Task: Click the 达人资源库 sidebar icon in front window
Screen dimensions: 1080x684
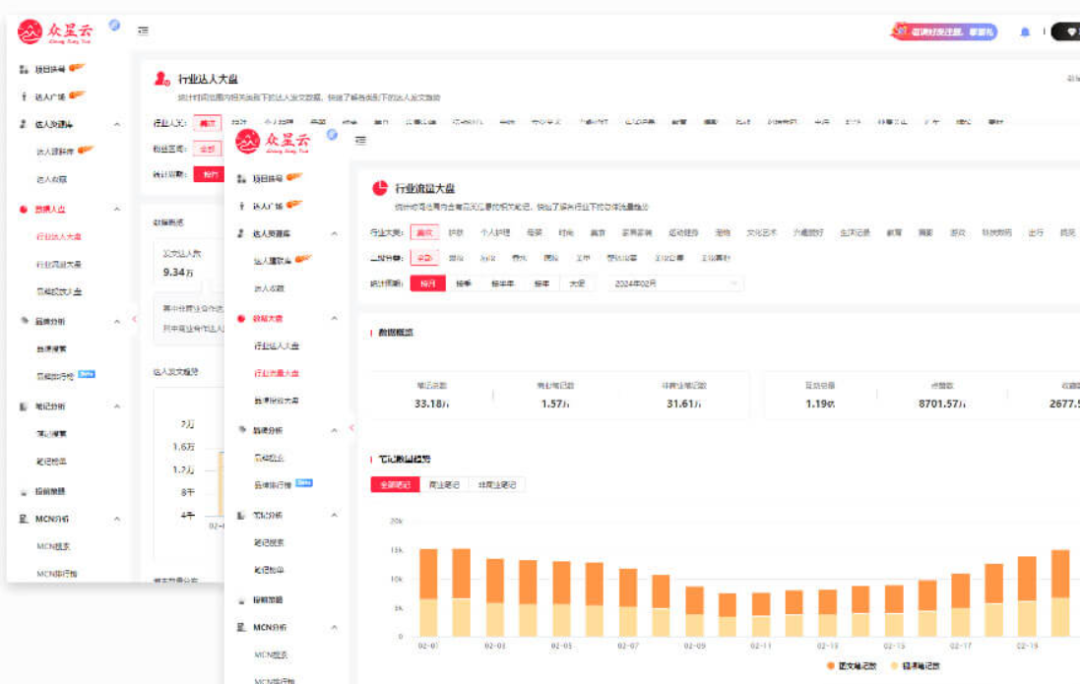Action: click(241, 234)
